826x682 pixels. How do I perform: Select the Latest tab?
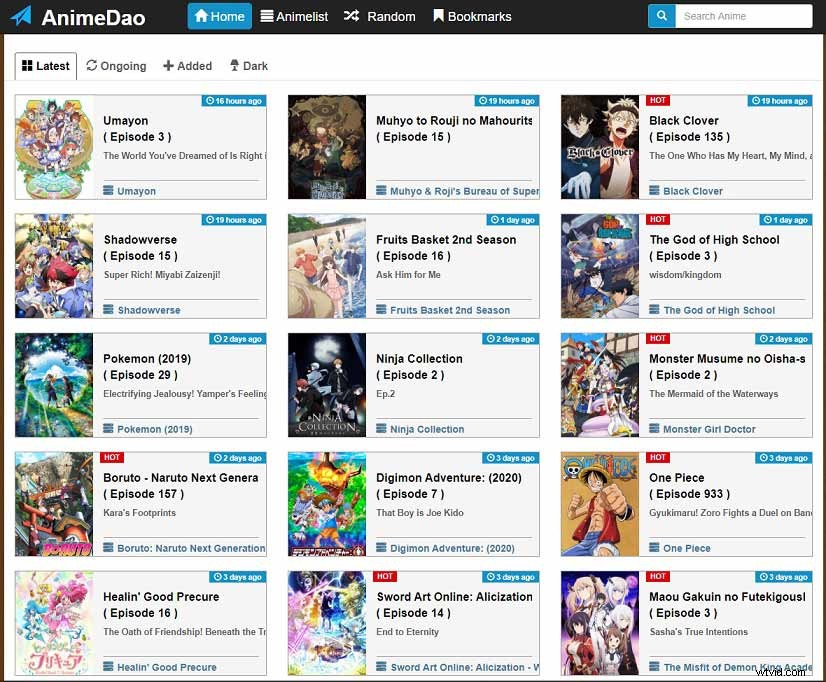coord(45,65)
